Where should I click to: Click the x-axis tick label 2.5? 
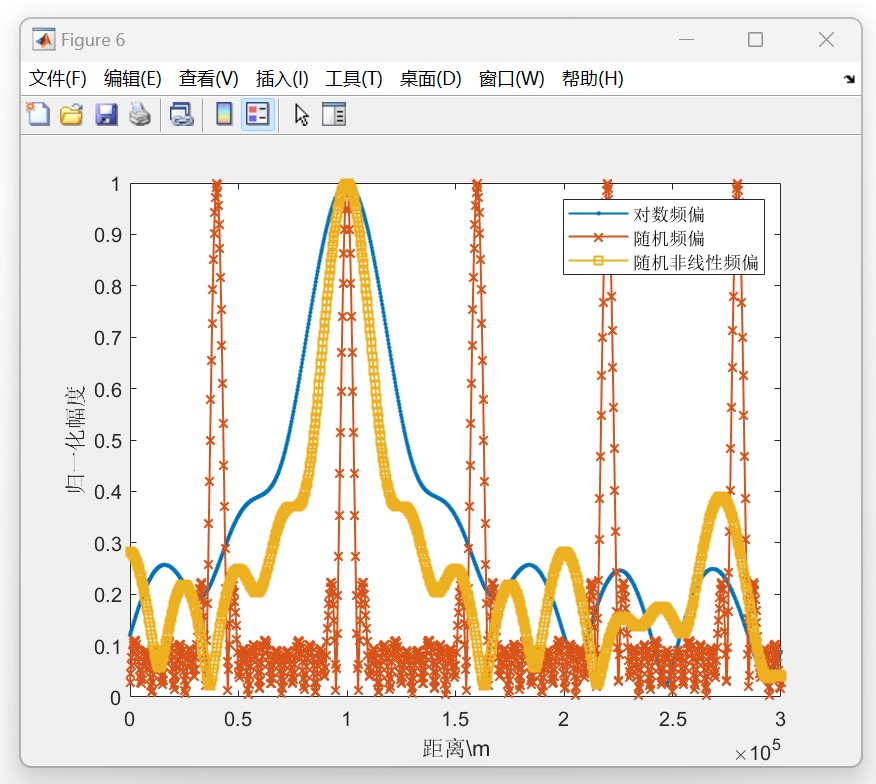tap(672, 719)
